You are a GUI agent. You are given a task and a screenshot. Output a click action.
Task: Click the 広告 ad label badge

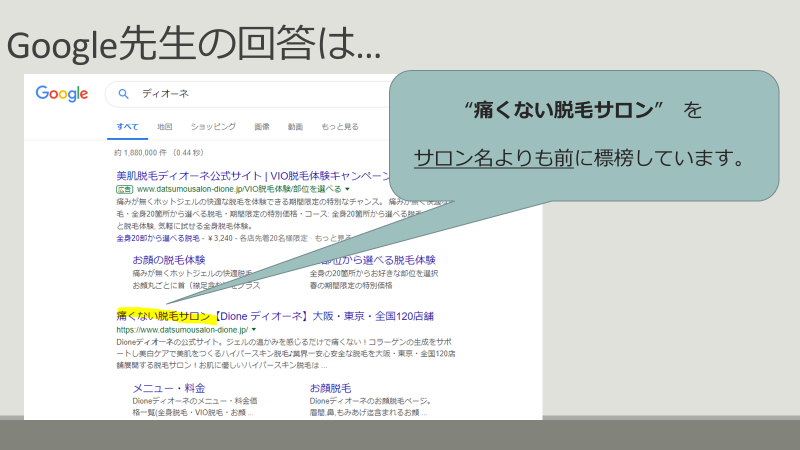pos(124,189)
